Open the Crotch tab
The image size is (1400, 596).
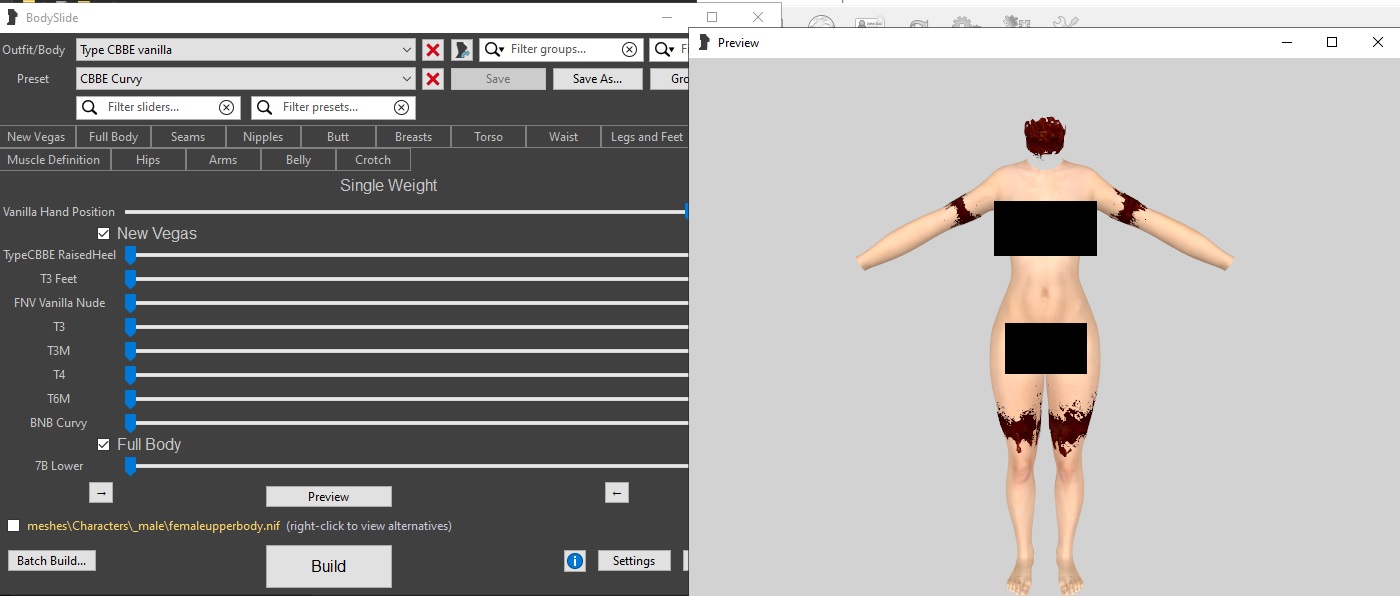373,160
